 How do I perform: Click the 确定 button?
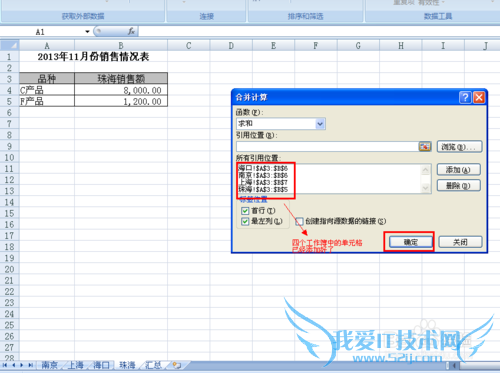click(x=411, y=242)
